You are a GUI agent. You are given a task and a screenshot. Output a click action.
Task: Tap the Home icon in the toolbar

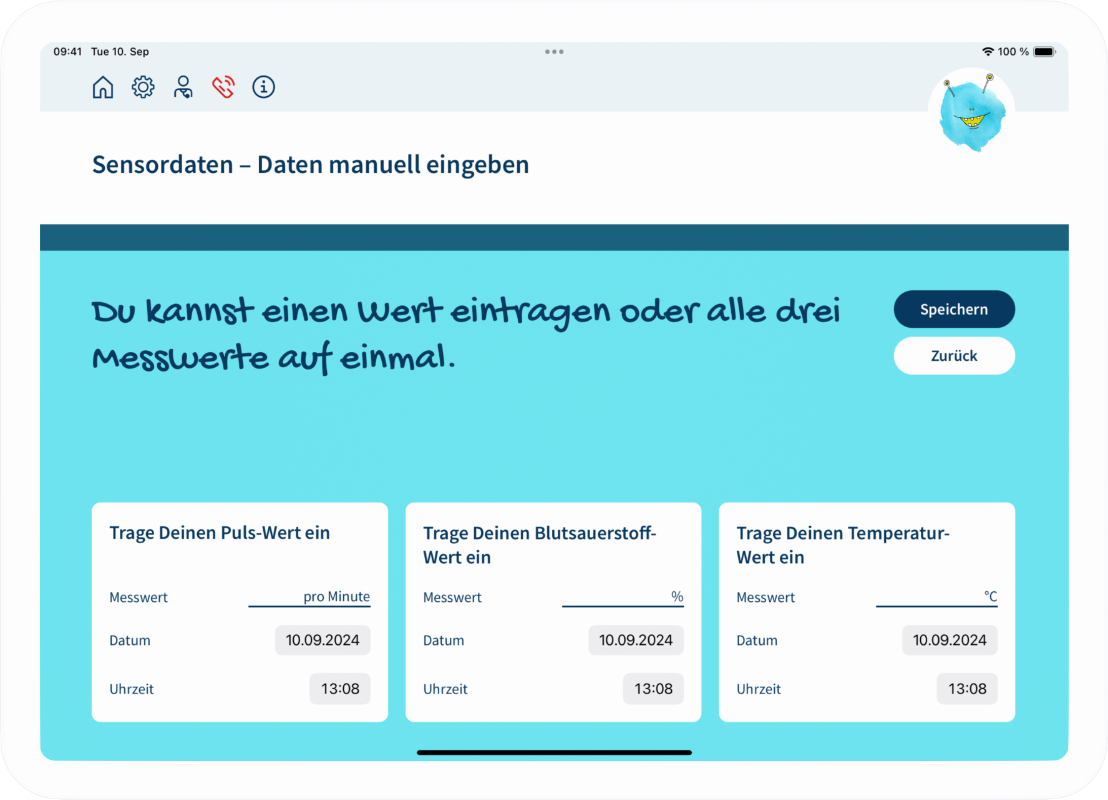103,88
